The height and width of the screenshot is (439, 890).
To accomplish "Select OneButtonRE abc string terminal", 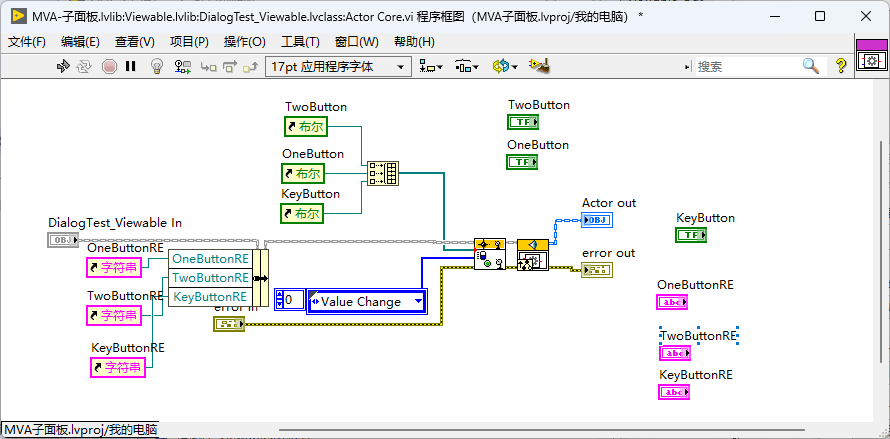I will coord(672,302).
